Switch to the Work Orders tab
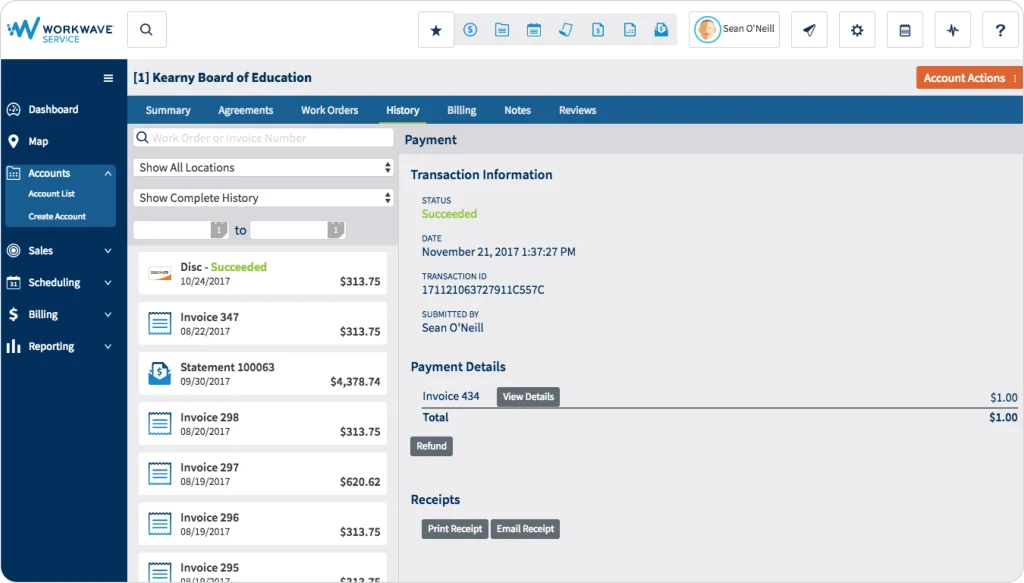This screenshot has height=583, width=1024. point(329,110)
